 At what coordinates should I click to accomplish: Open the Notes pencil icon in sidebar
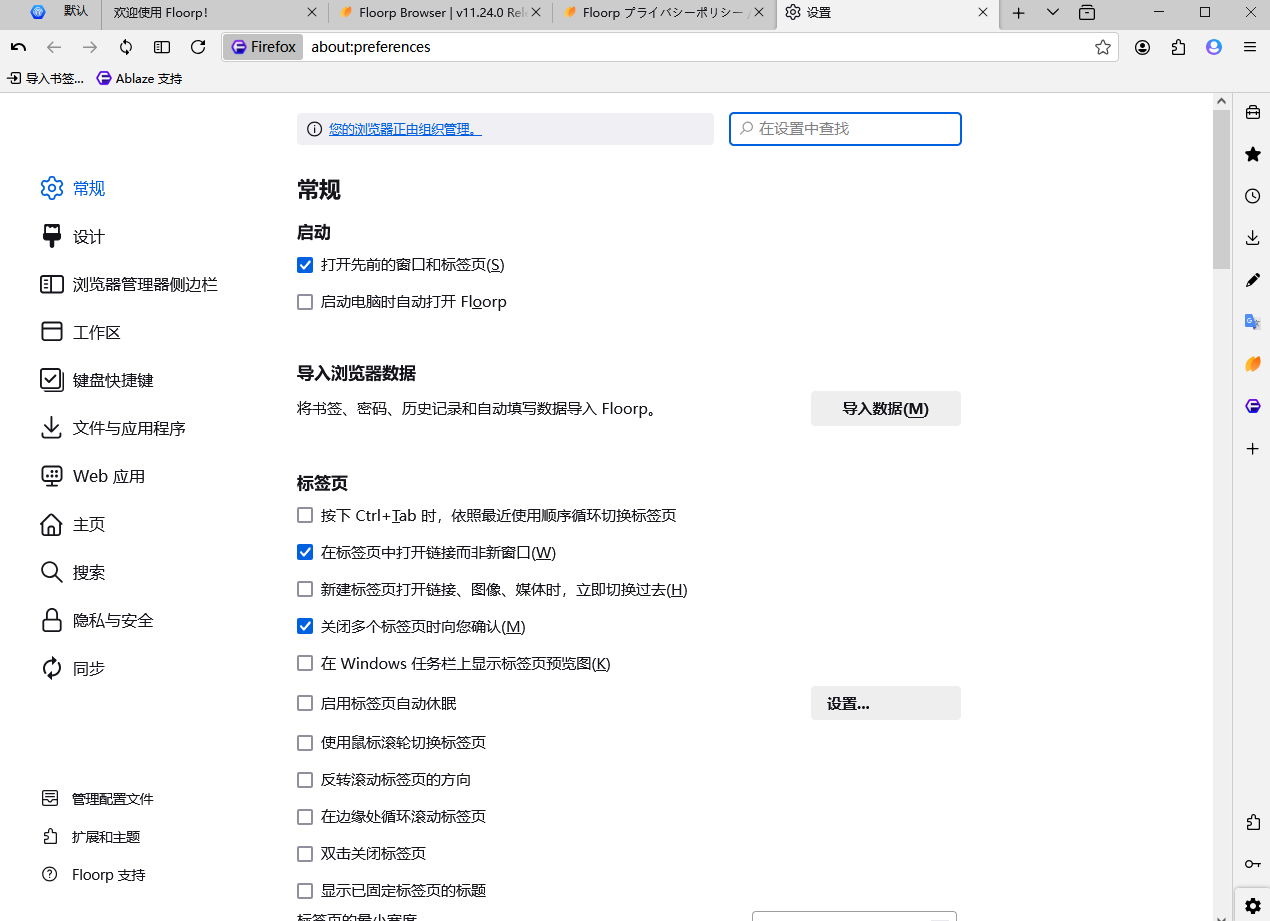1252,280
